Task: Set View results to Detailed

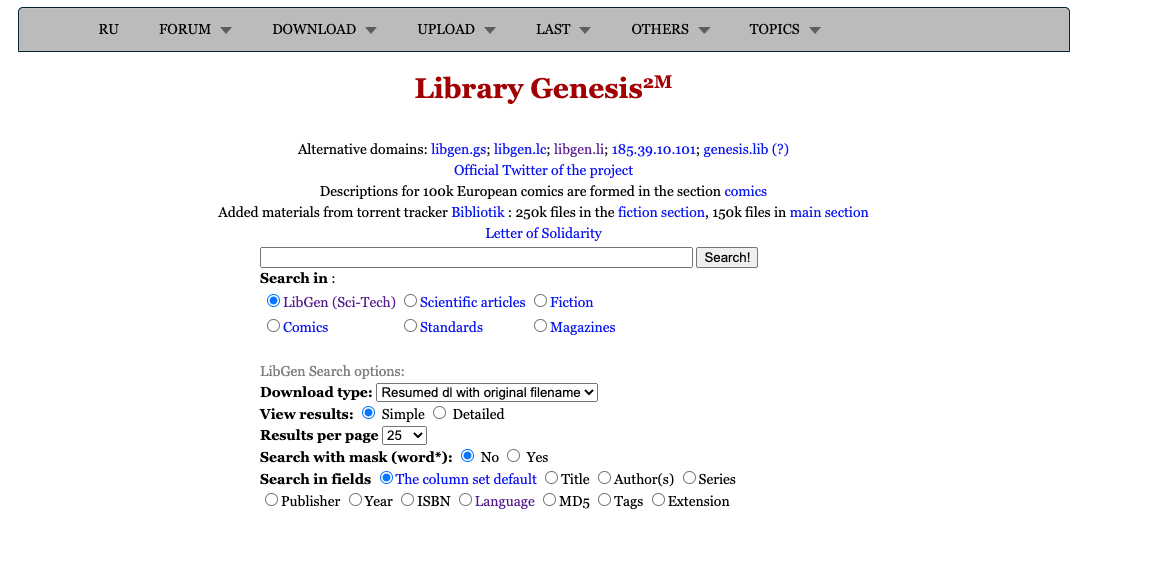Action: click(x=440, y=413)
